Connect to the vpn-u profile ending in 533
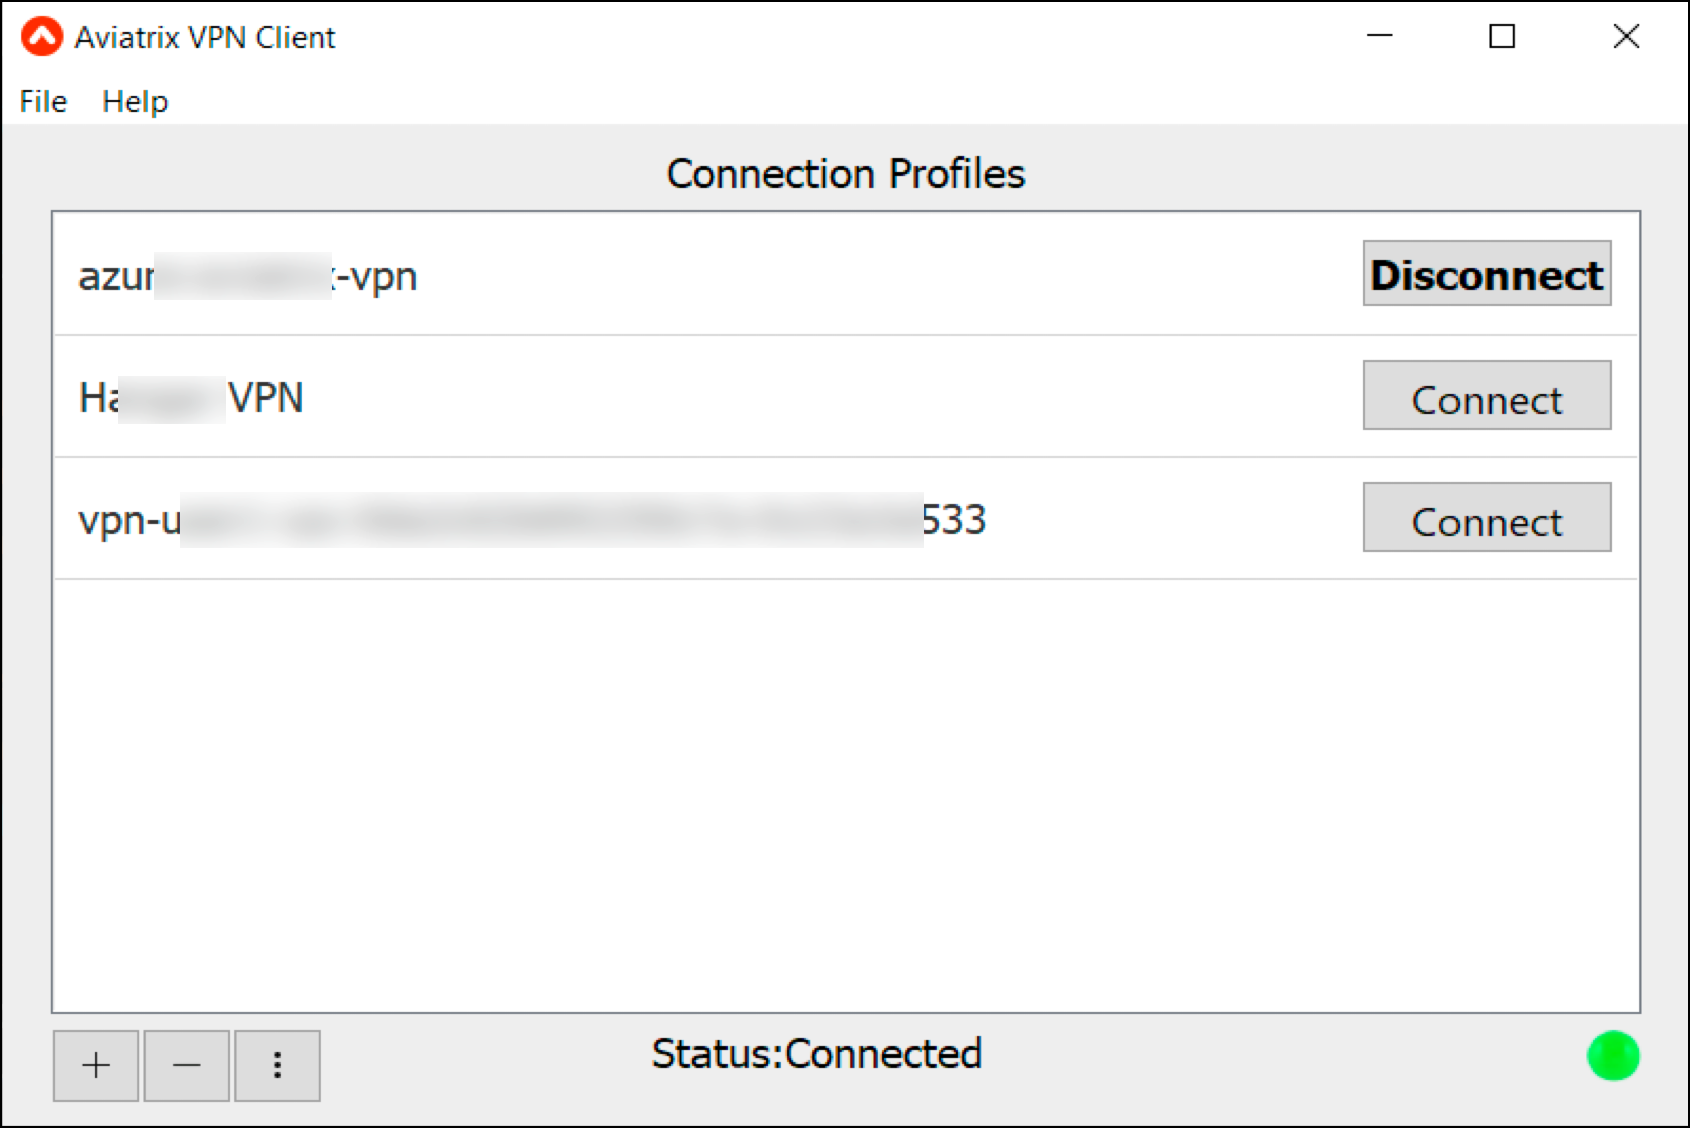The image size is (1690, 1128). 1486,519
